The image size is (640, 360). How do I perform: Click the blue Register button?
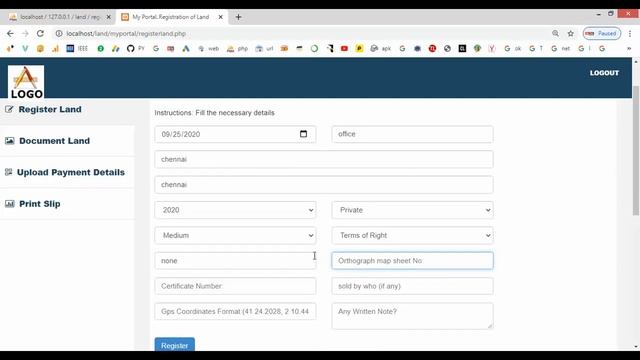tap(175, 345)
